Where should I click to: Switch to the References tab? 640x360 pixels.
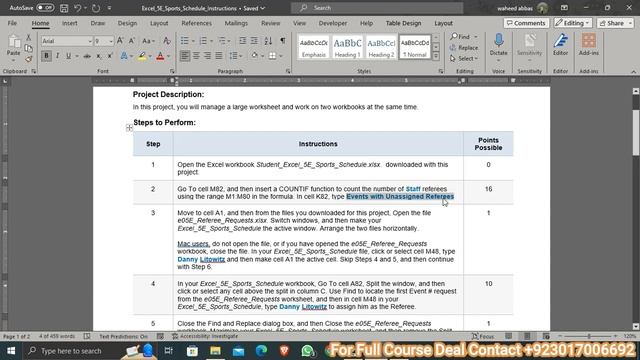[x=196, y=23]
